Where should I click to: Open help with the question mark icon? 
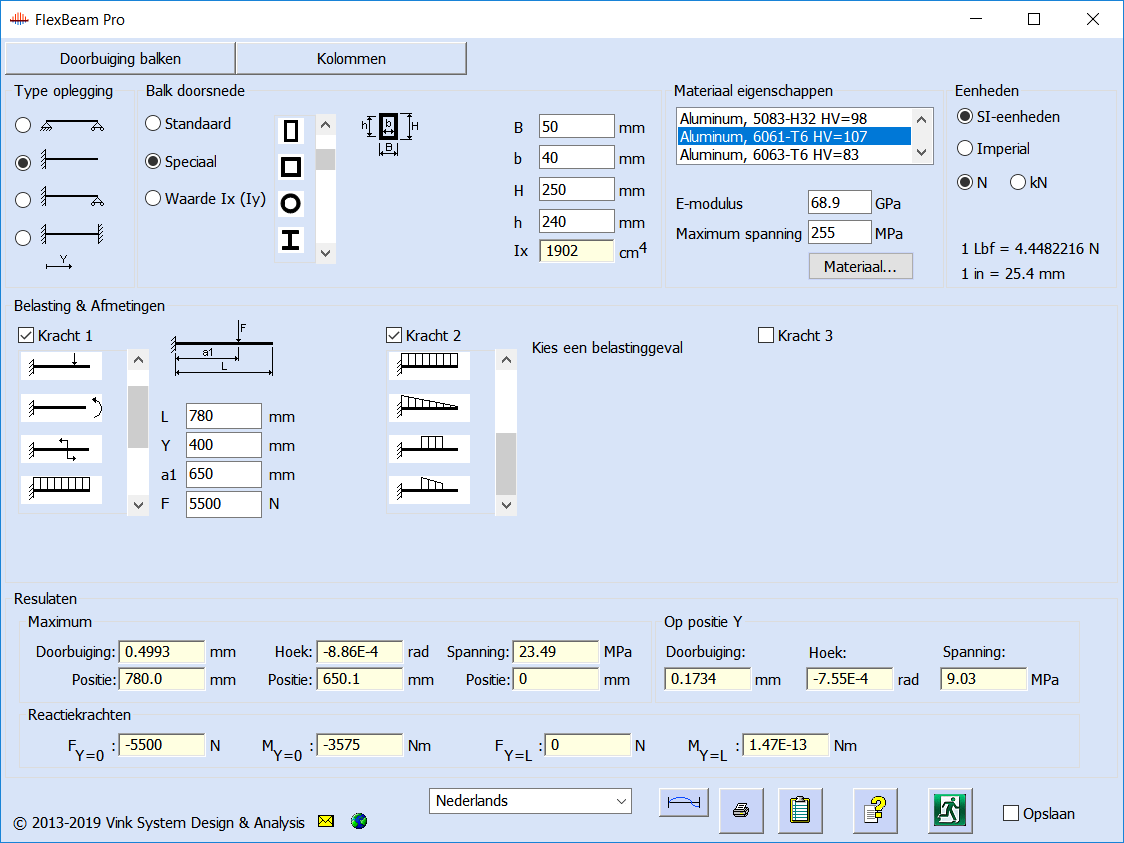(x=875, y=809)
